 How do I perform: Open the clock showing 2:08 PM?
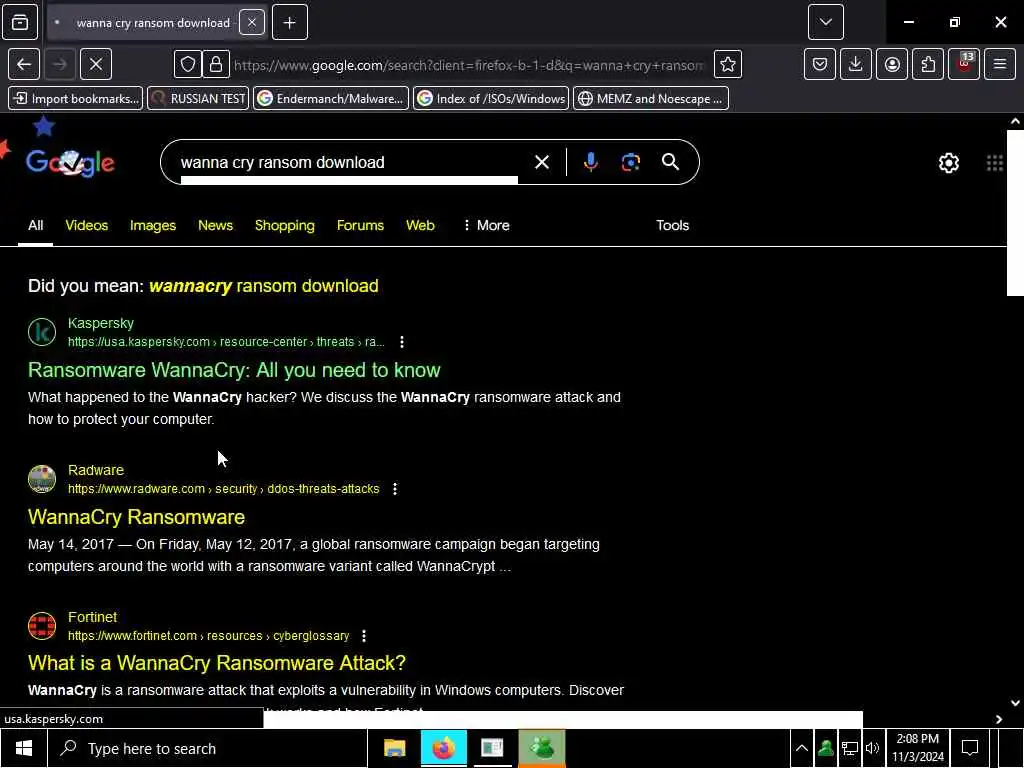[x=918, y=748]
